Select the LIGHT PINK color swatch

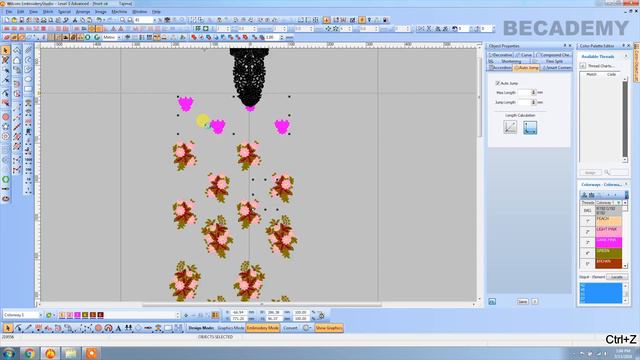point(609,231)
